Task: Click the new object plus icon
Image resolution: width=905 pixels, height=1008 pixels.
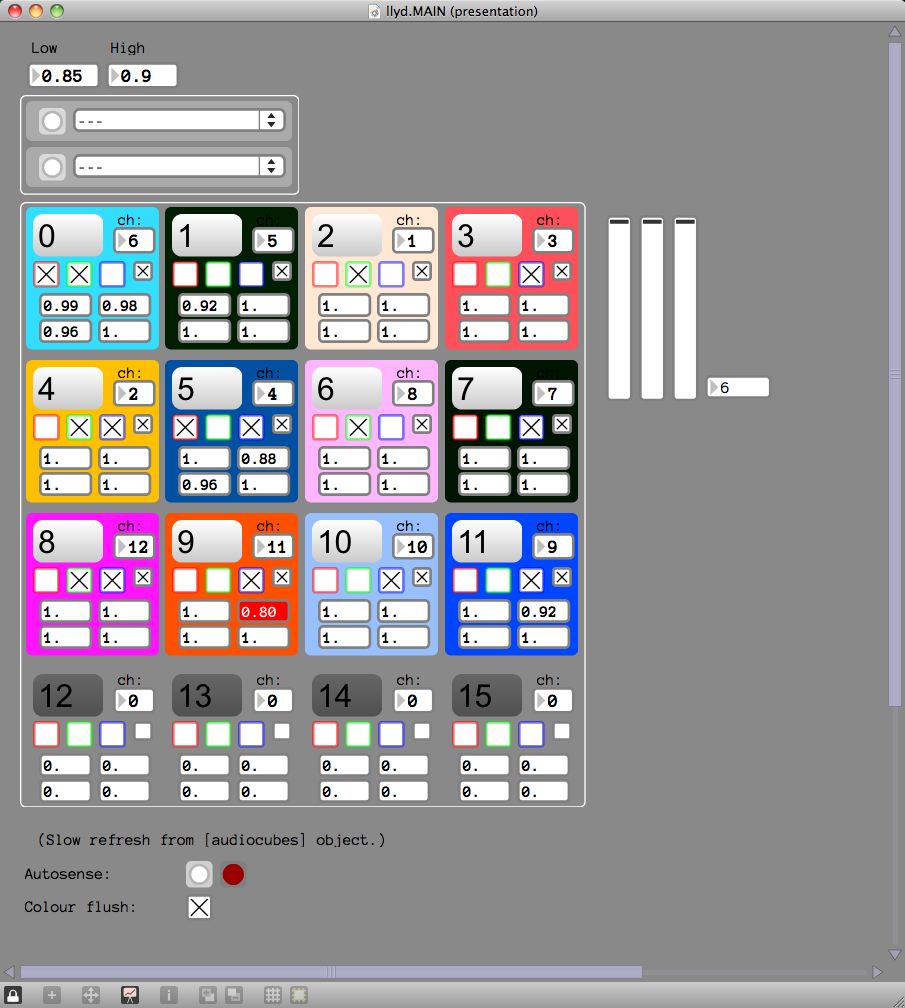Action: [x=52, y=995]
